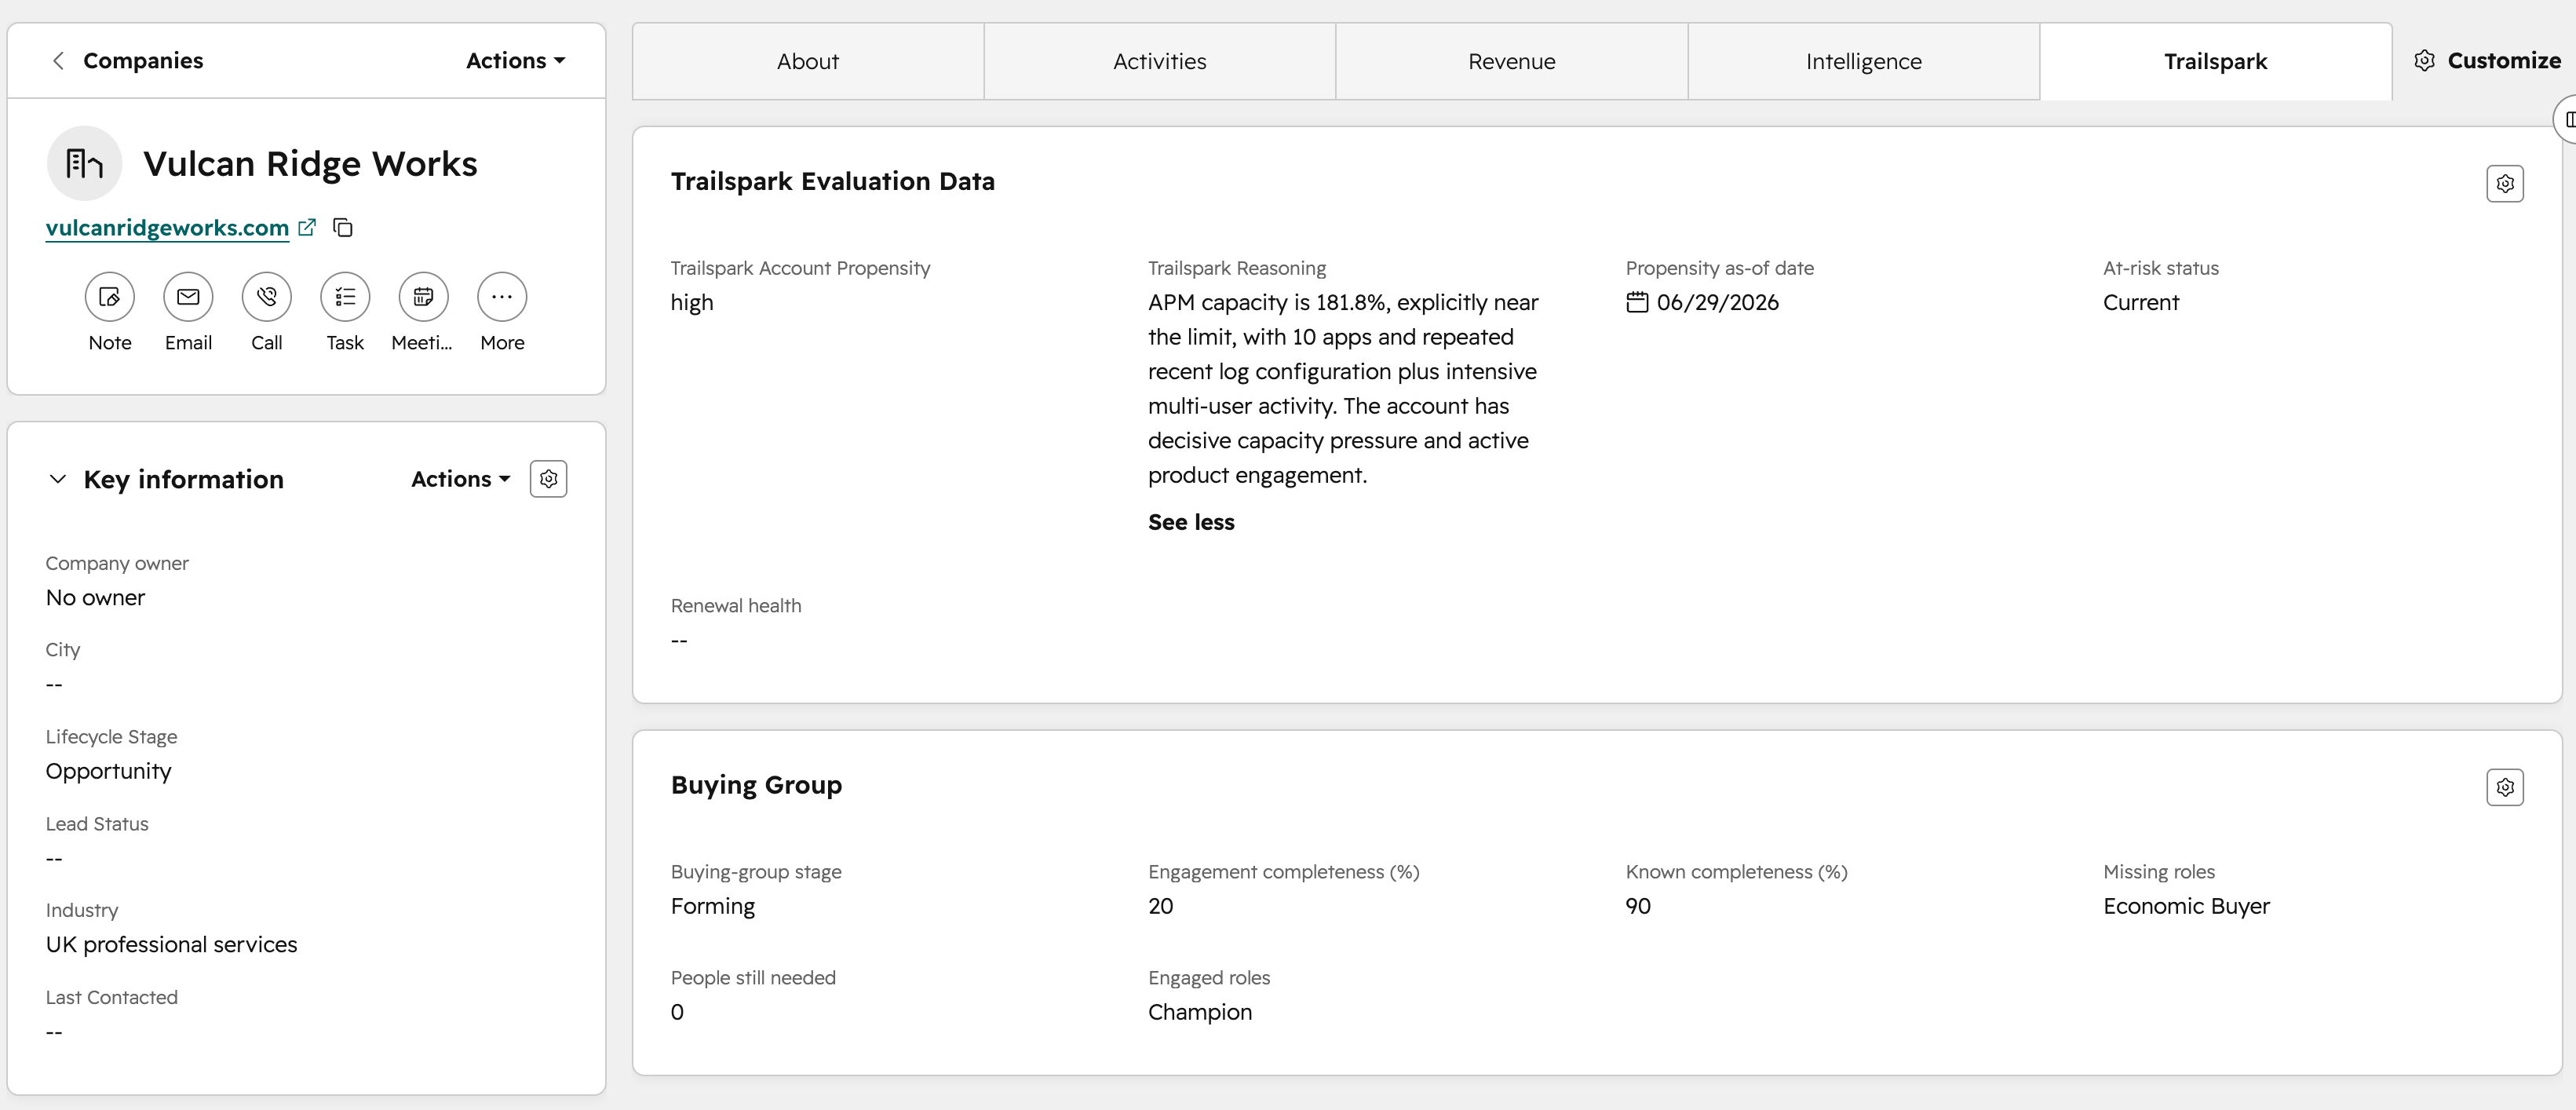Open vulcanridgeworks.com link
The height and width of the screenshot is (1110, 2576).
(x=167, y=228)
